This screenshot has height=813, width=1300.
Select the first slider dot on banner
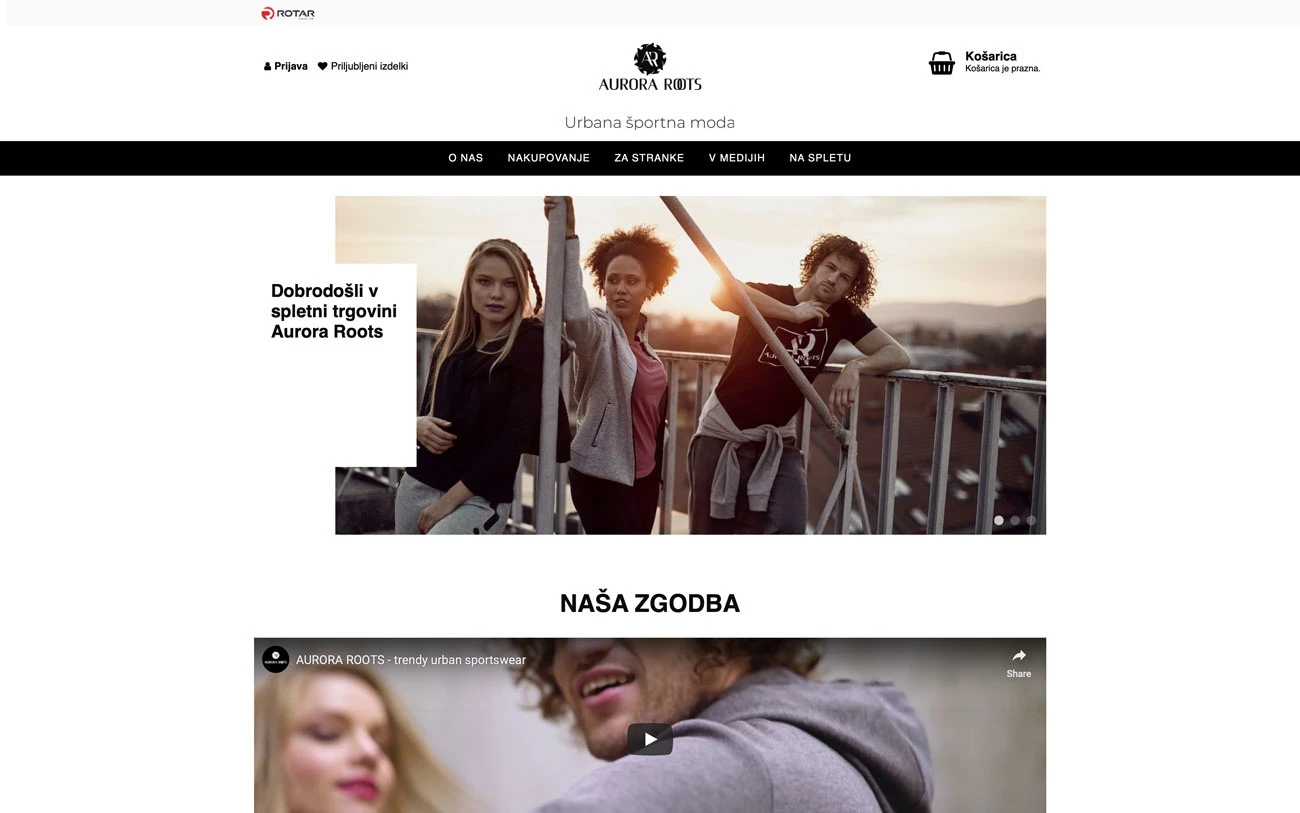coord(998,520)
